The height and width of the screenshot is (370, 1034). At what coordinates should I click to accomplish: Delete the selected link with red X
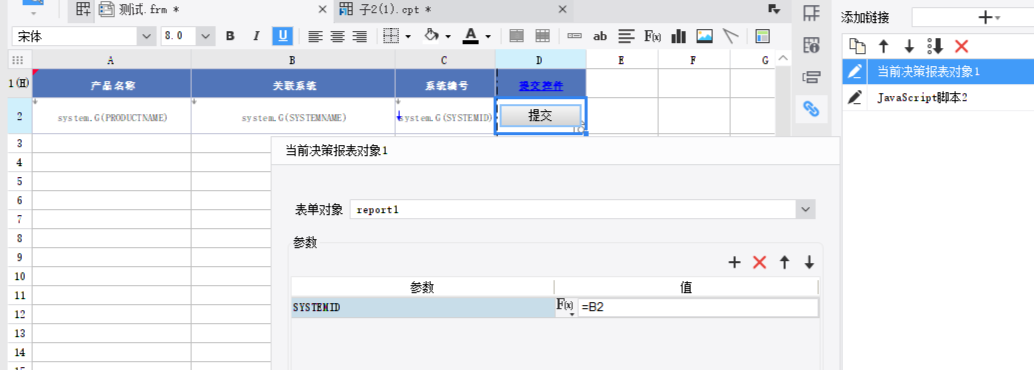pyautogui.click(x=961, y=46)
